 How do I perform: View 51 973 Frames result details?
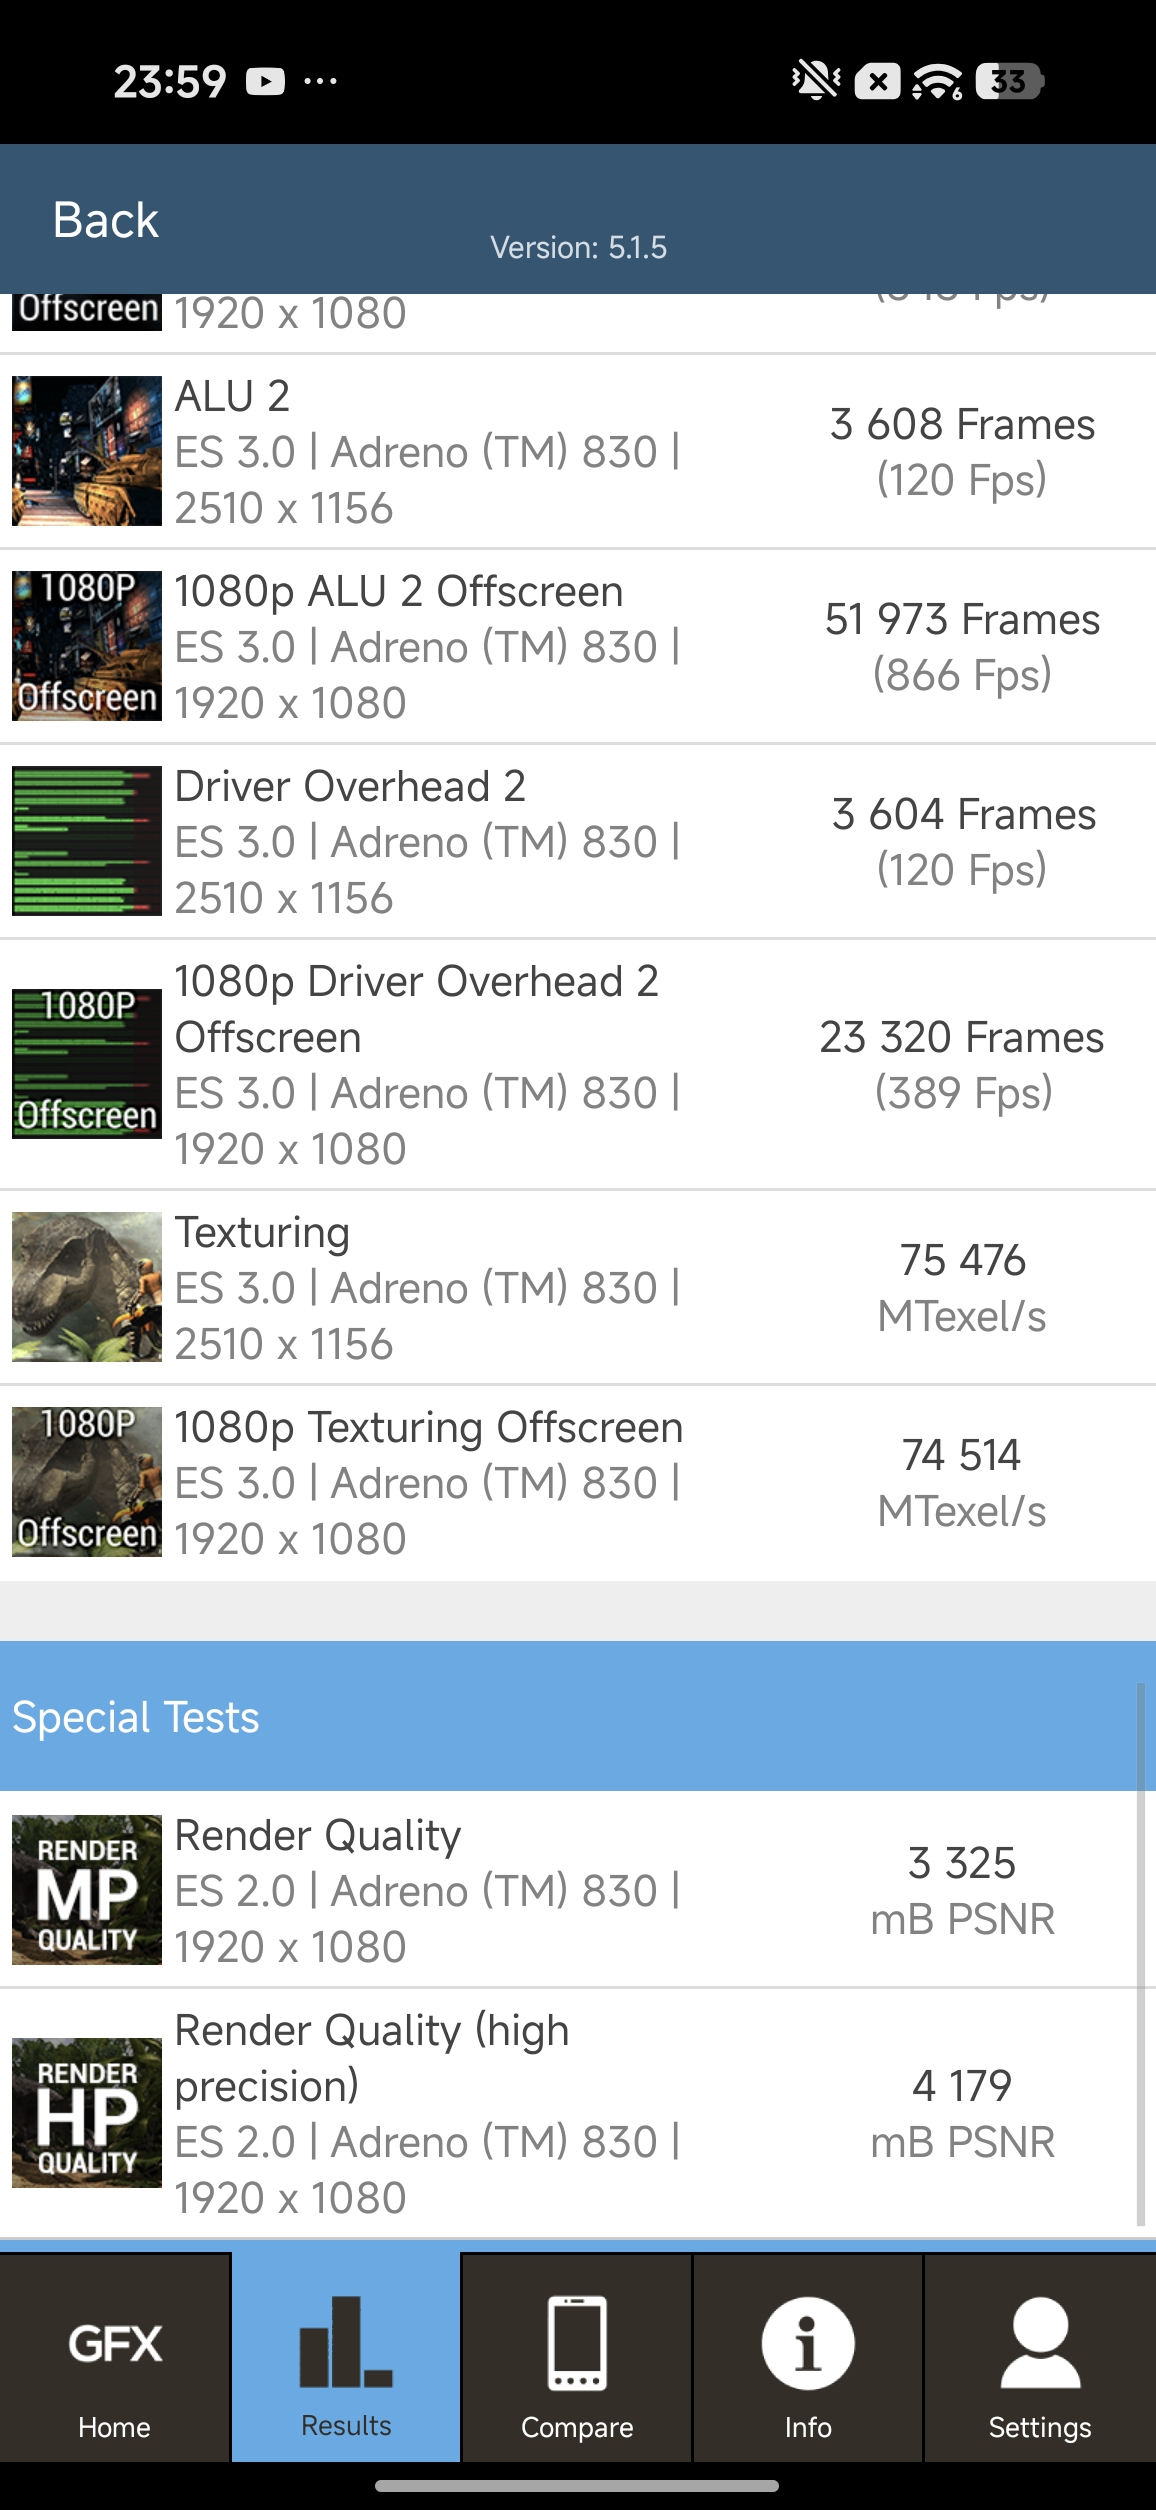[x=961, y=646]
